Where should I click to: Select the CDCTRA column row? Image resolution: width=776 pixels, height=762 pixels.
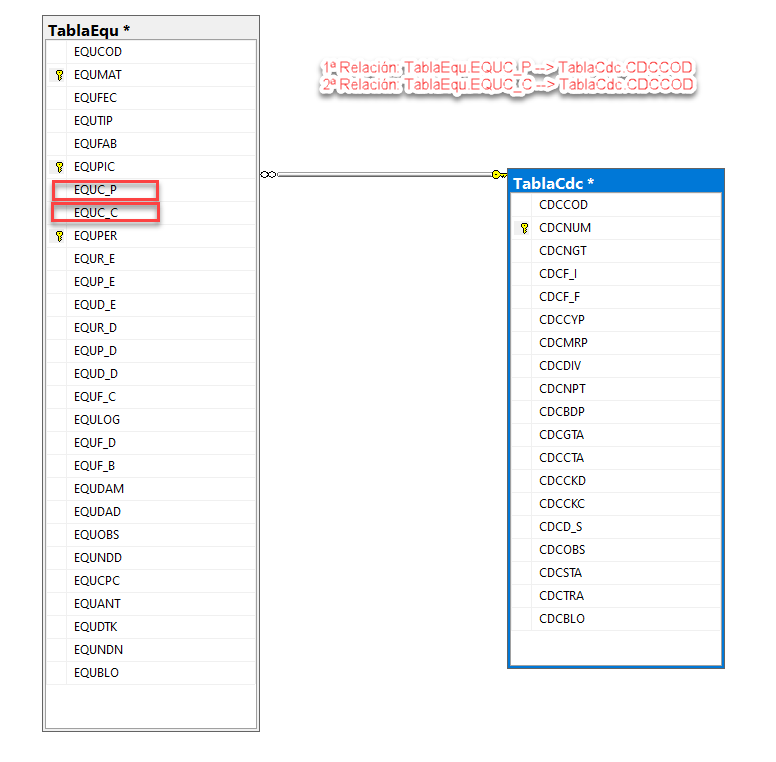click(x=616, y=596)
